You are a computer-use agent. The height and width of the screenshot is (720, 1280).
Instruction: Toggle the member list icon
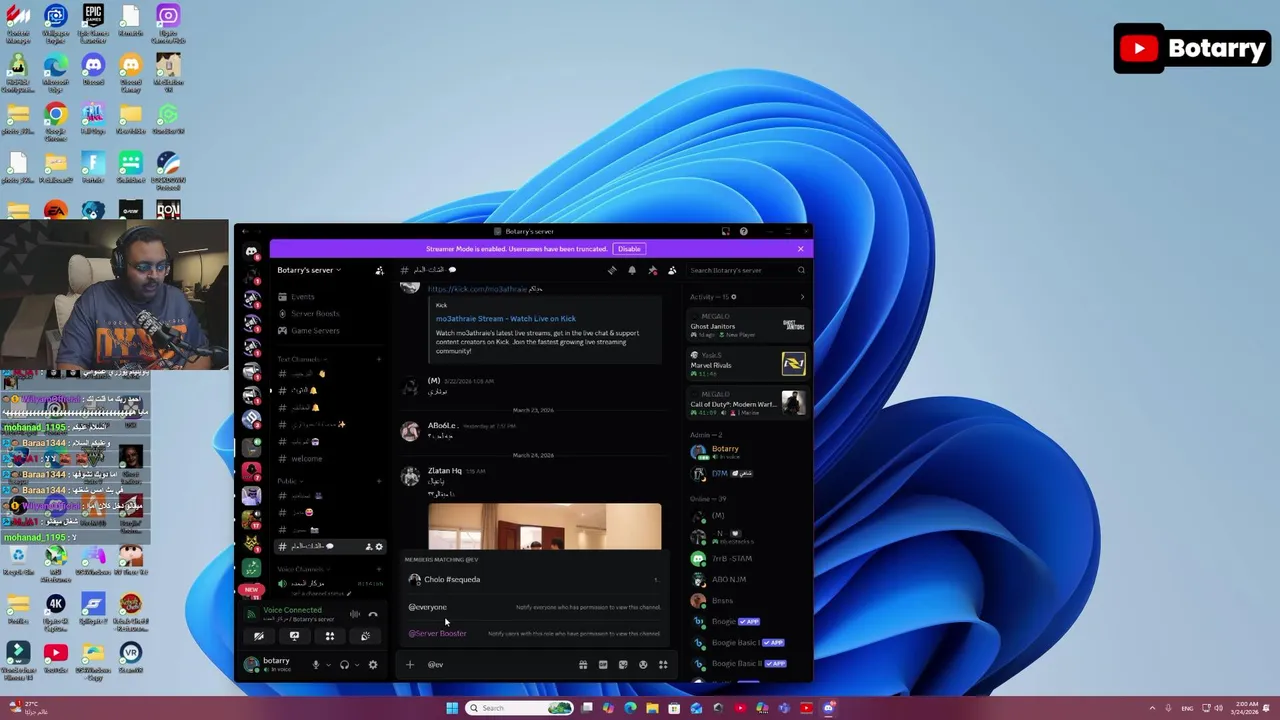[672, 270]
